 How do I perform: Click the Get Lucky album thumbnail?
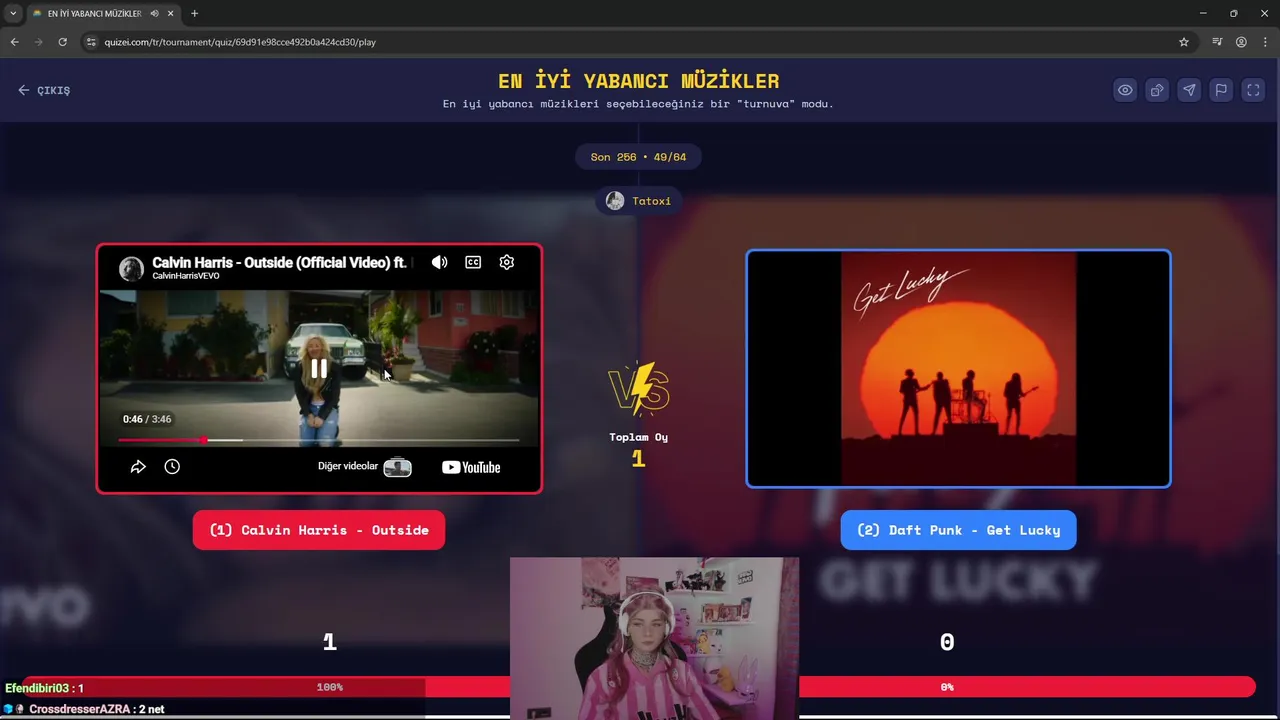point(958,369)
